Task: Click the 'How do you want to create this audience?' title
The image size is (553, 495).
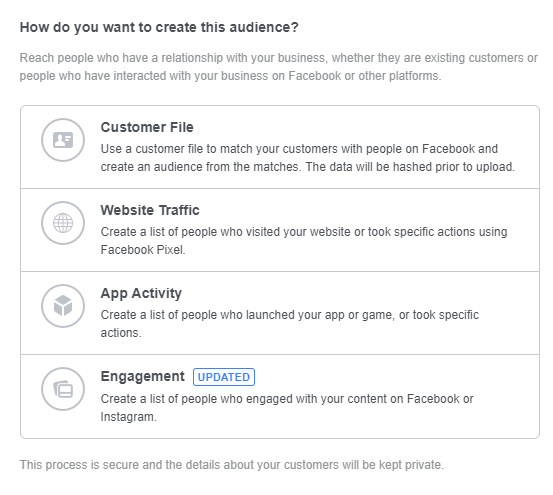Action: pos(159,27)
